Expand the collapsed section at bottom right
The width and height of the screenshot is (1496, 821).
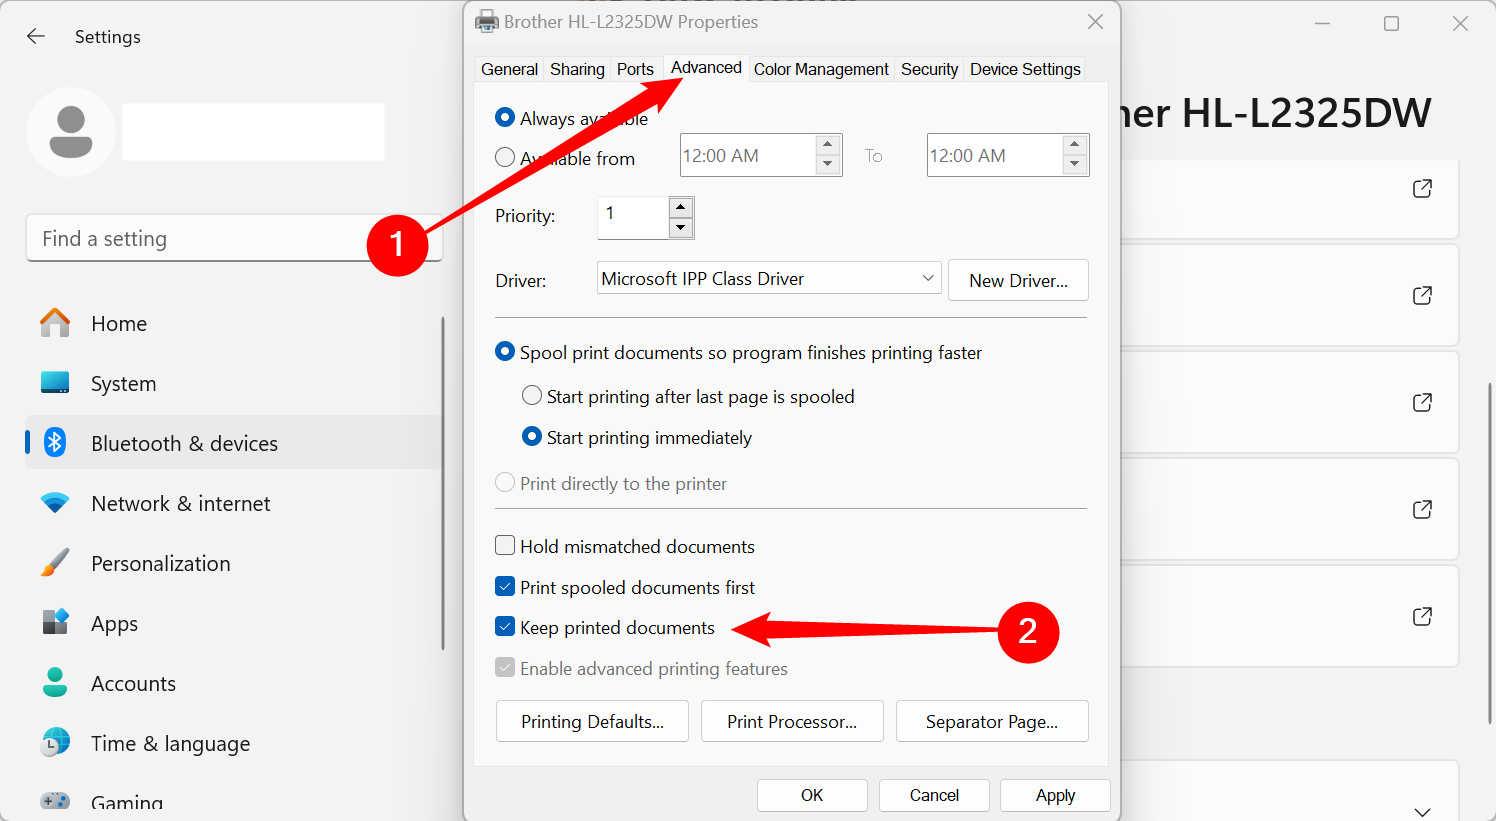pos(1421,812)
